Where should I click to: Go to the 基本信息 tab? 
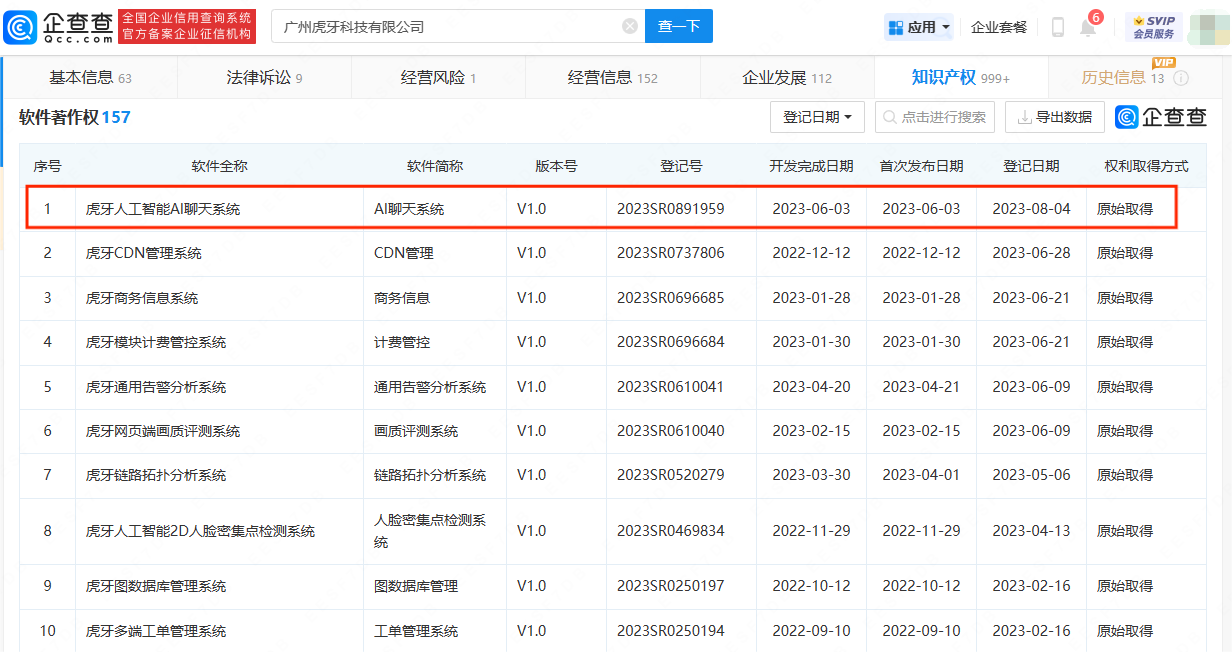(x=90, y=78)
